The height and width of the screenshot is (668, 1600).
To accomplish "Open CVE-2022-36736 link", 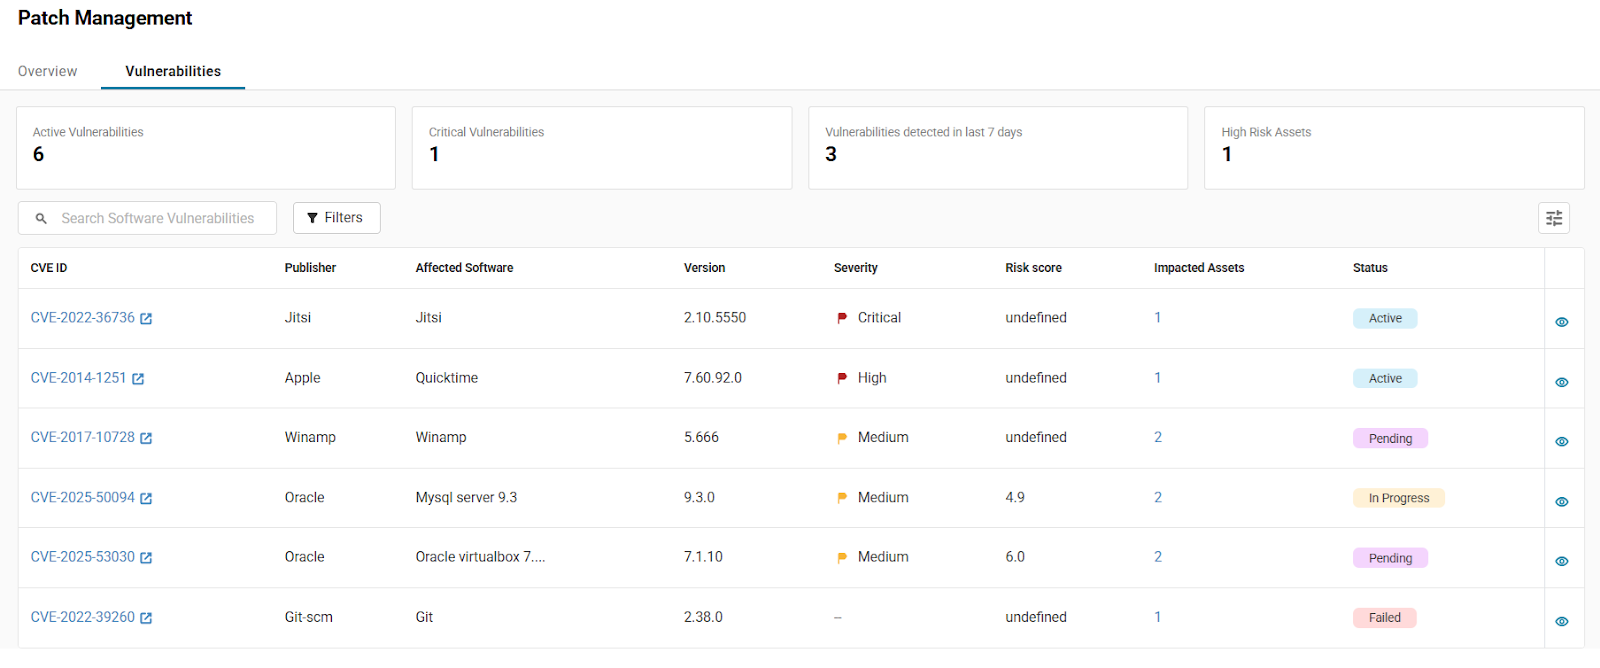I will [82, 318].
